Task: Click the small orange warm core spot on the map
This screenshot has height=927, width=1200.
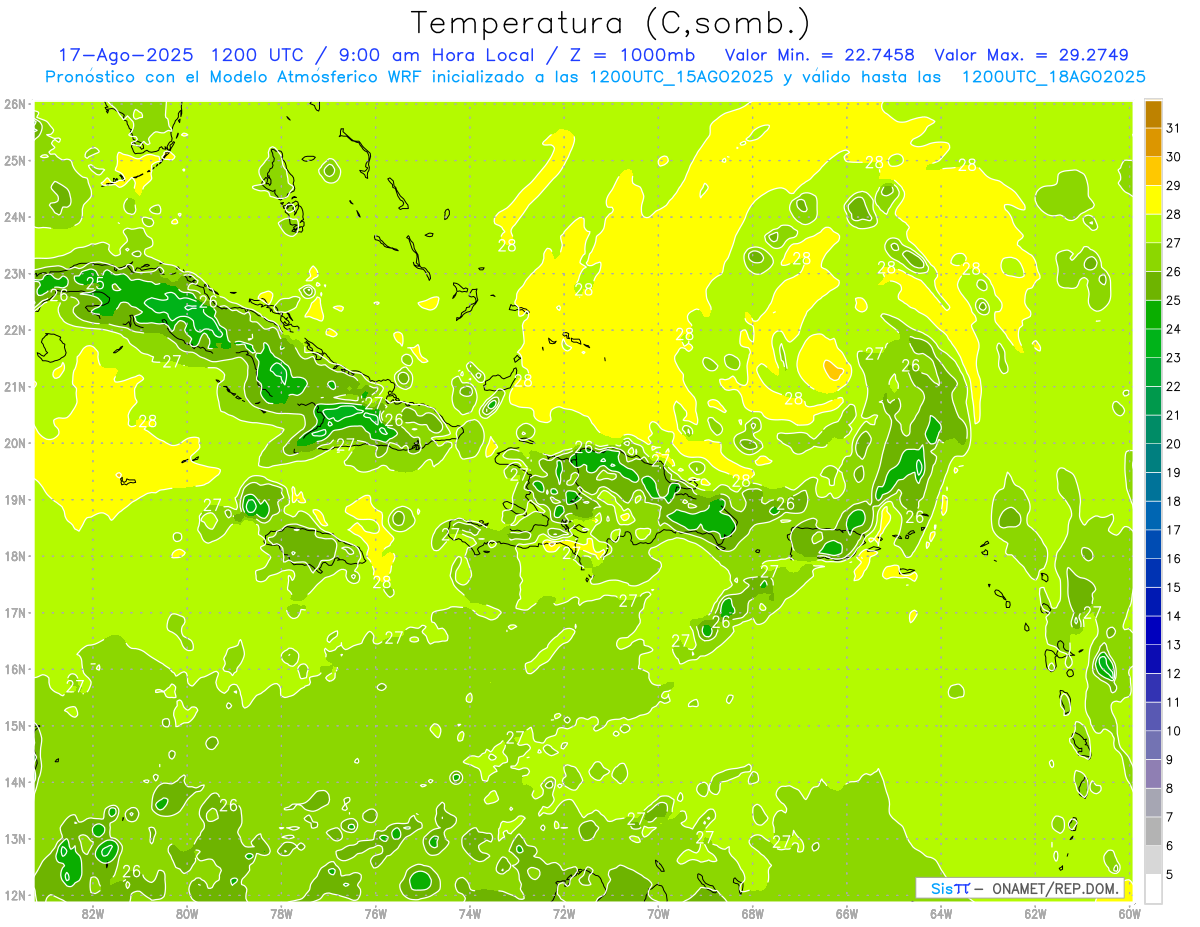Action: pos(834,372)
